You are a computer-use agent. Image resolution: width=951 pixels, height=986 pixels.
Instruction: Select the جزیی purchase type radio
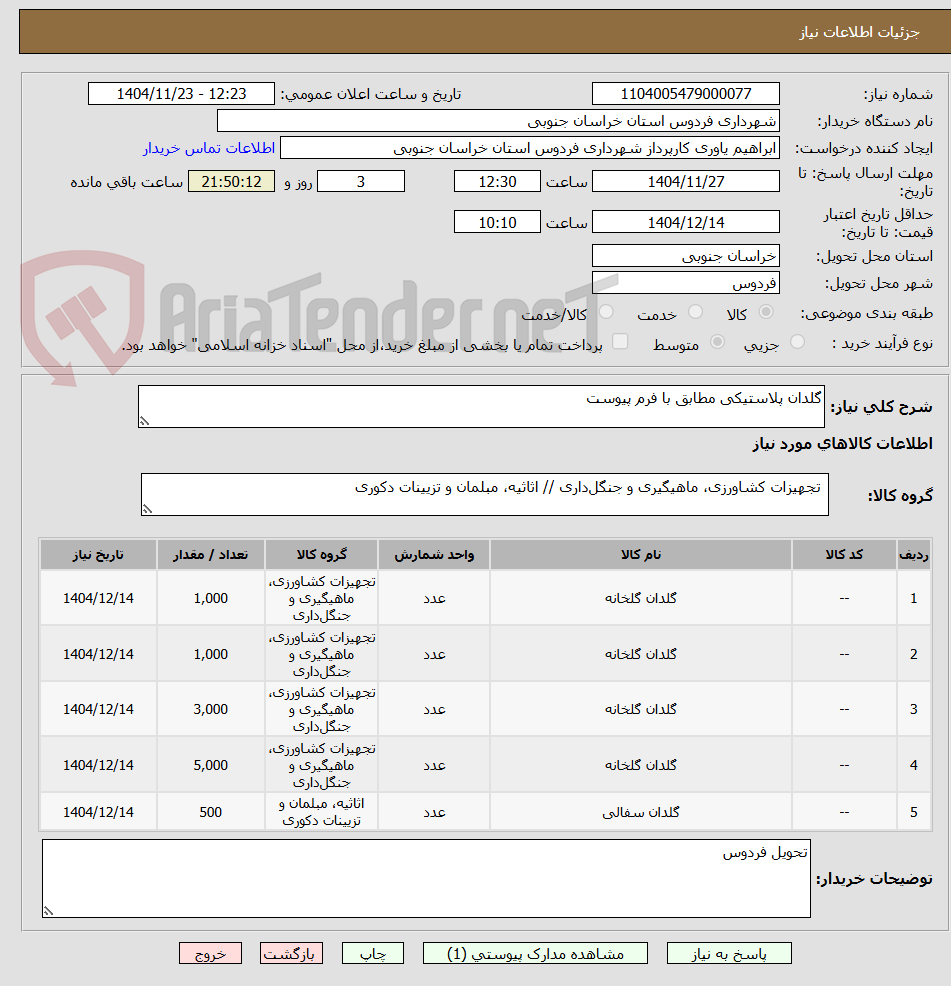(x=797, y=342)
